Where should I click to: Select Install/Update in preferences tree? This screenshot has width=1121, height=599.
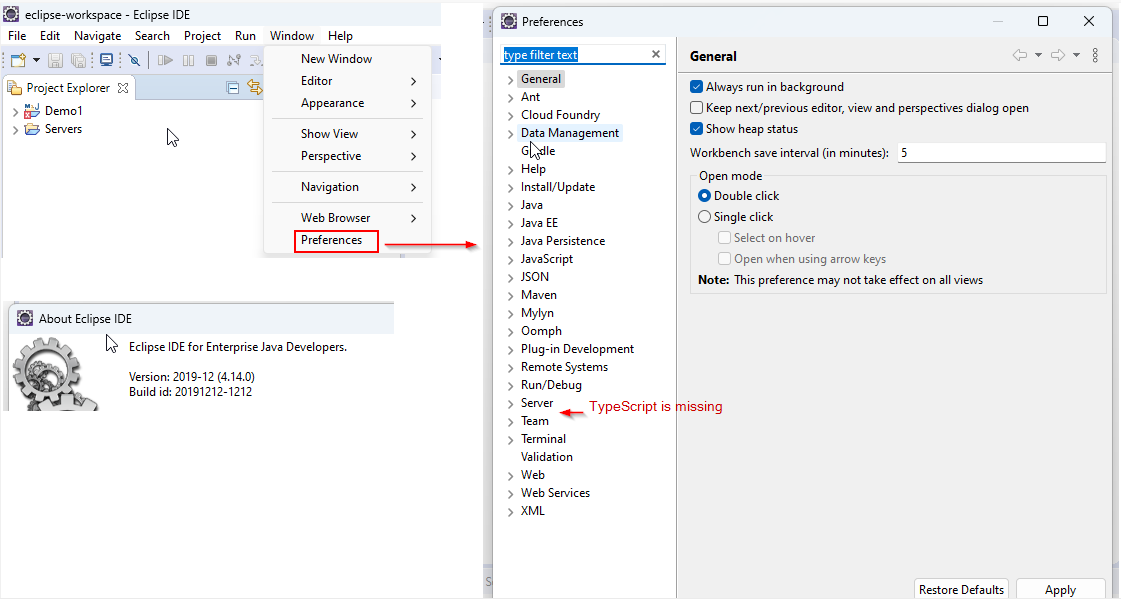point(558,187)
